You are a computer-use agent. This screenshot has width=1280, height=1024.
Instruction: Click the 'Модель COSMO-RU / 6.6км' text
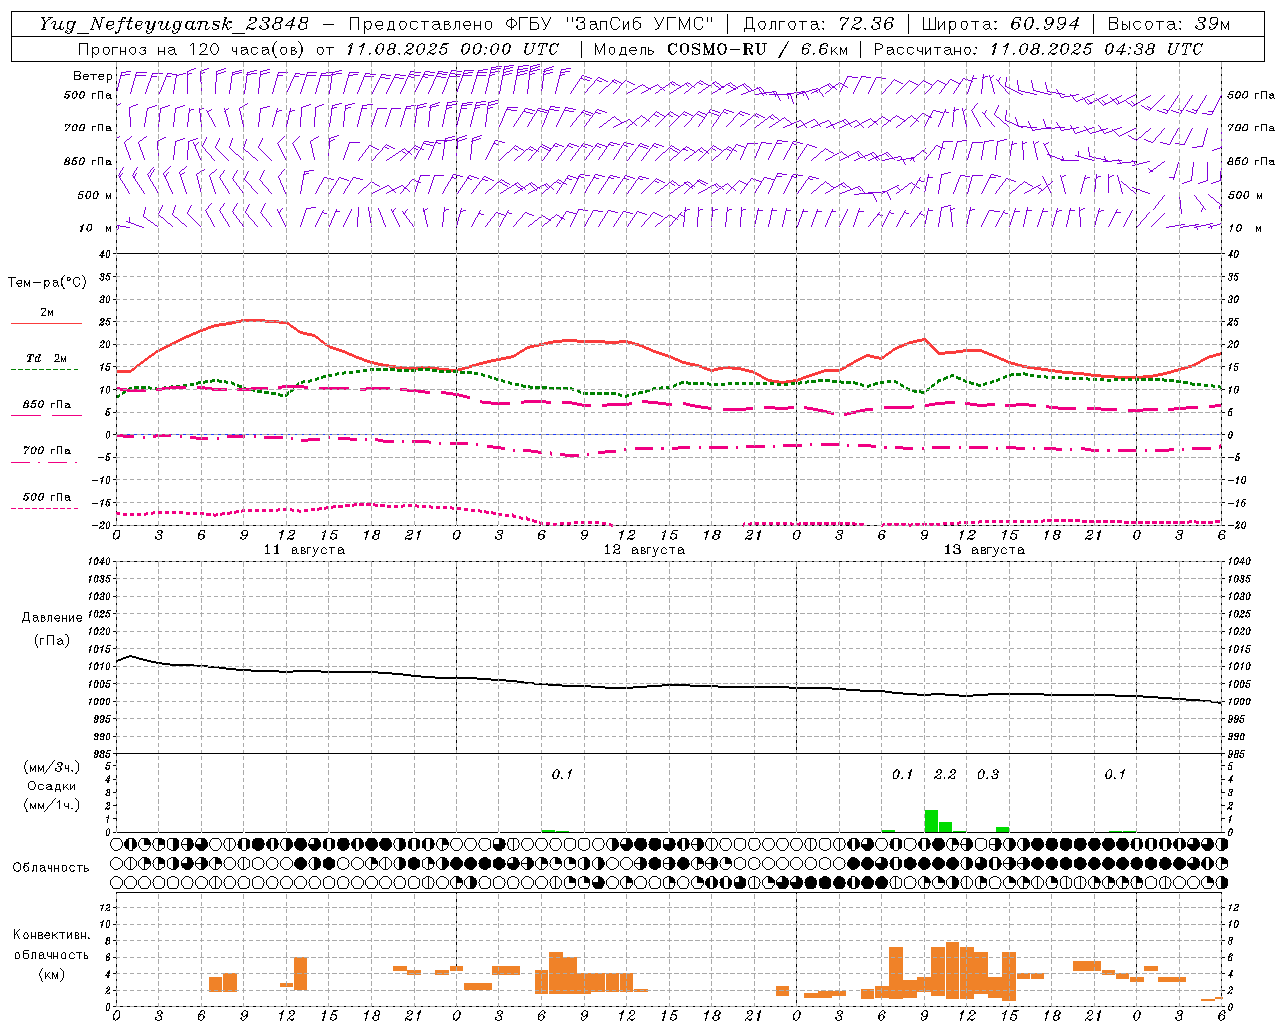click(720, 49)
